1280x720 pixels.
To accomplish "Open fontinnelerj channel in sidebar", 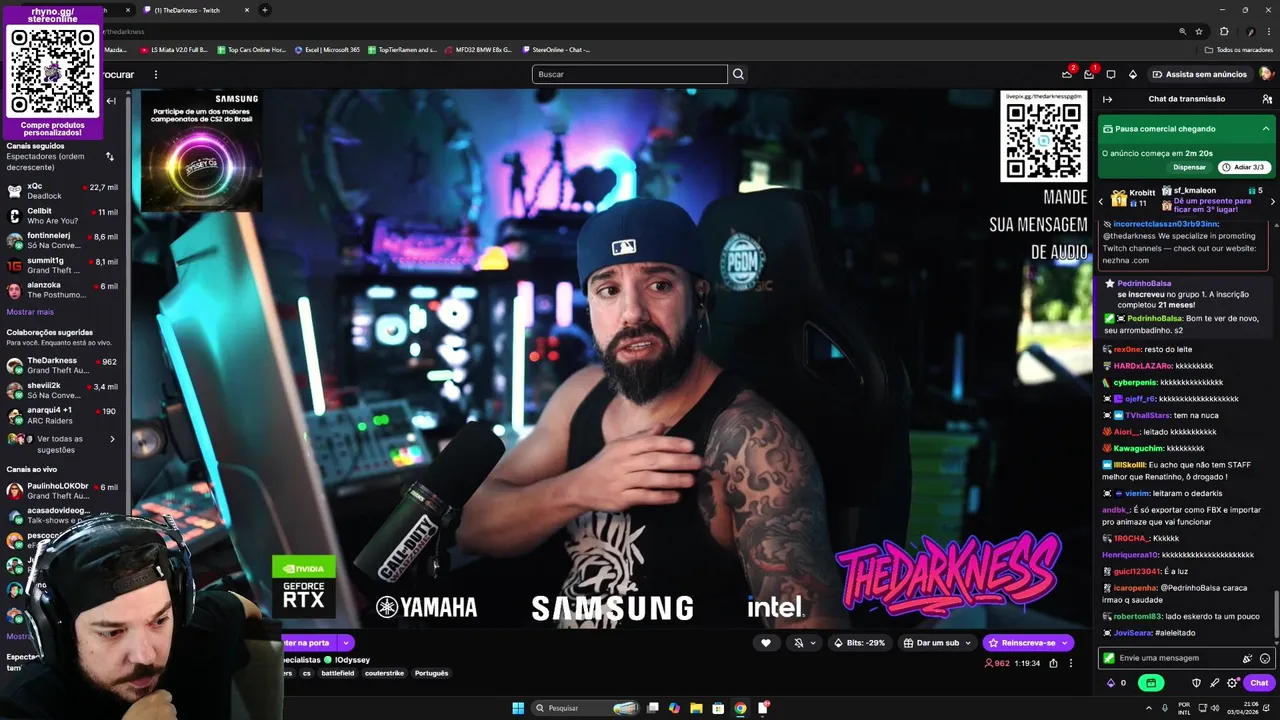I will tap(62, 241).
